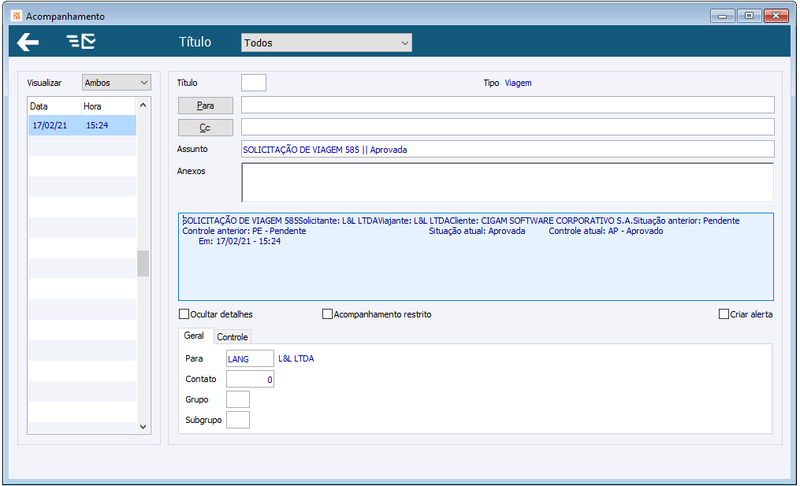Enable the Acompanhamento restrito checkbox
The height and width of the screenshot is (486, 800).
(327, 314)
